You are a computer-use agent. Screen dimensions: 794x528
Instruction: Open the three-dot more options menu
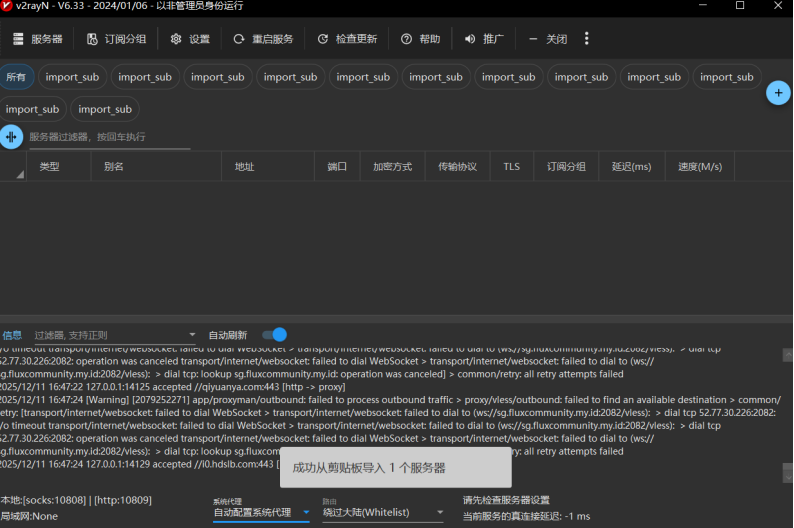[x=587, y=39]
